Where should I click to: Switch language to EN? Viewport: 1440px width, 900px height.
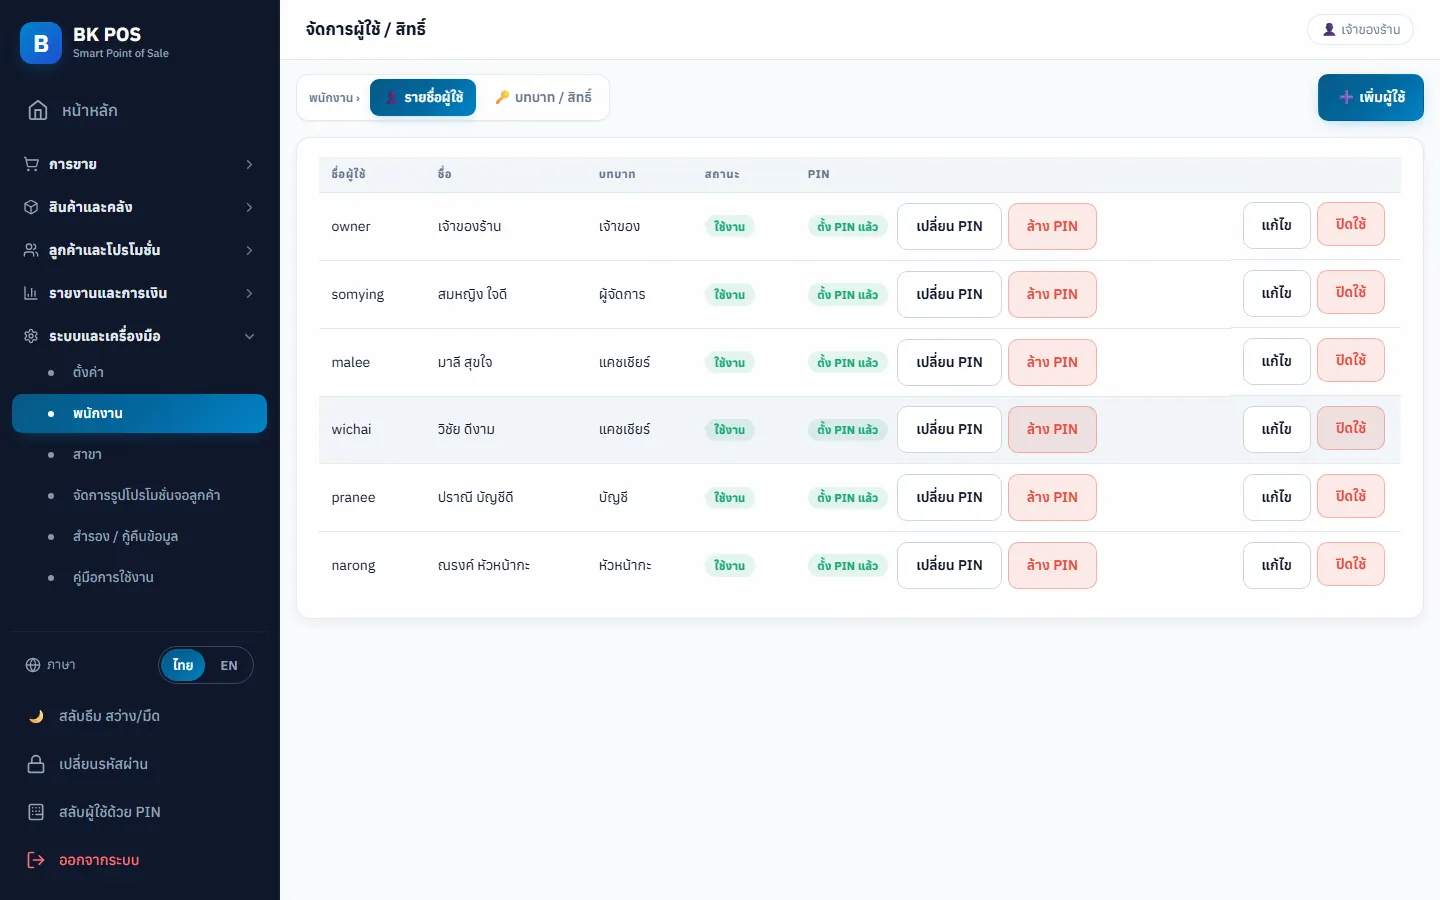click(229, 665)
